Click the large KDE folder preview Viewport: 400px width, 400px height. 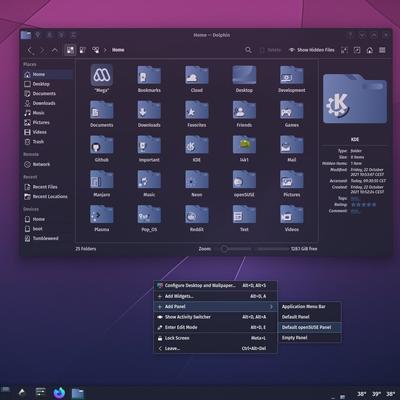point(355,99)
